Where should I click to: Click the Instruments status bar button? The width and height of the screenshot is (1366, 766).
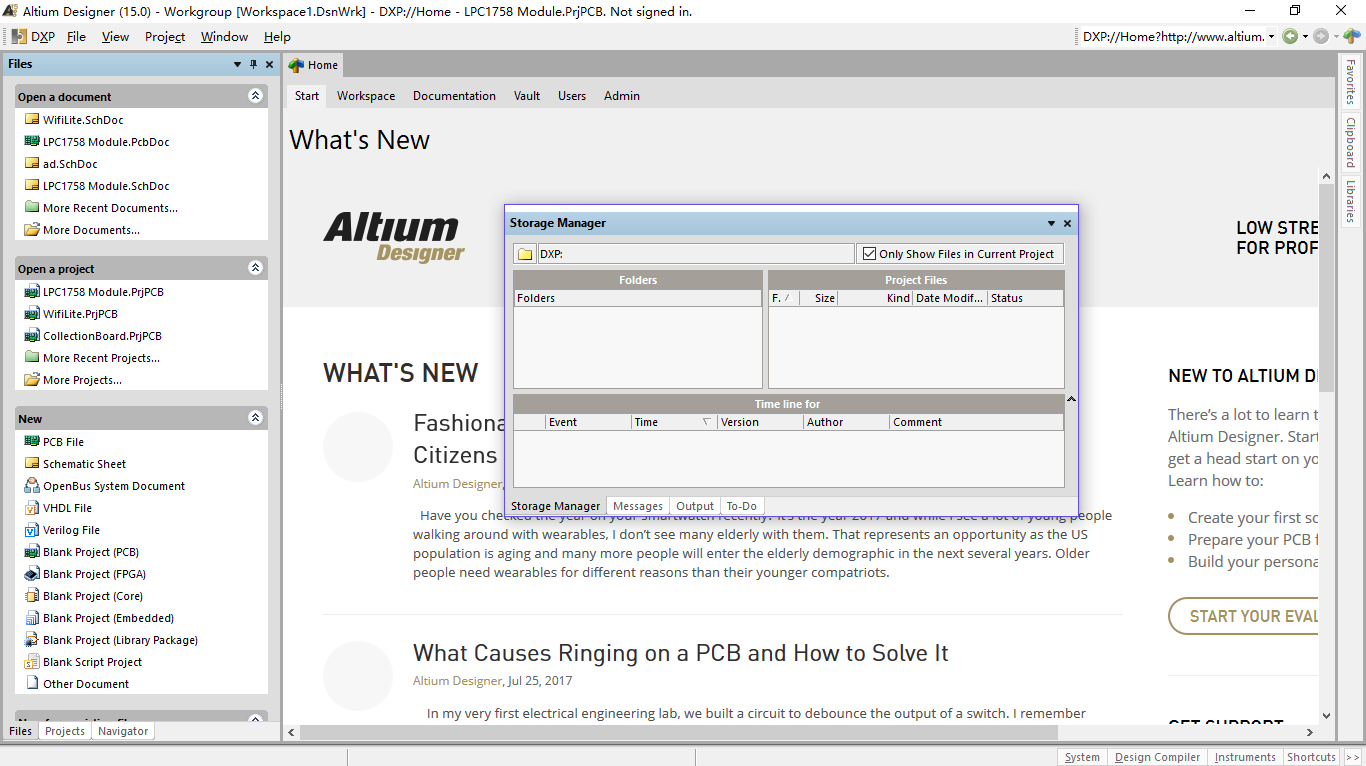(x=1245, y=757)
